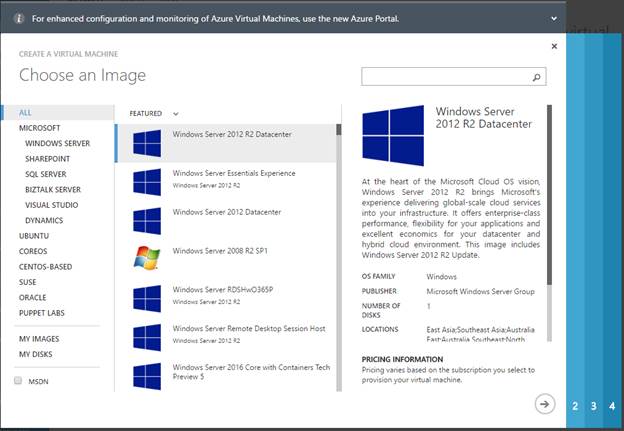This screenshot has width=624, height=431.
Task: Click the Windows Server 2012 Datacenter icon
Action: point(147,220)
